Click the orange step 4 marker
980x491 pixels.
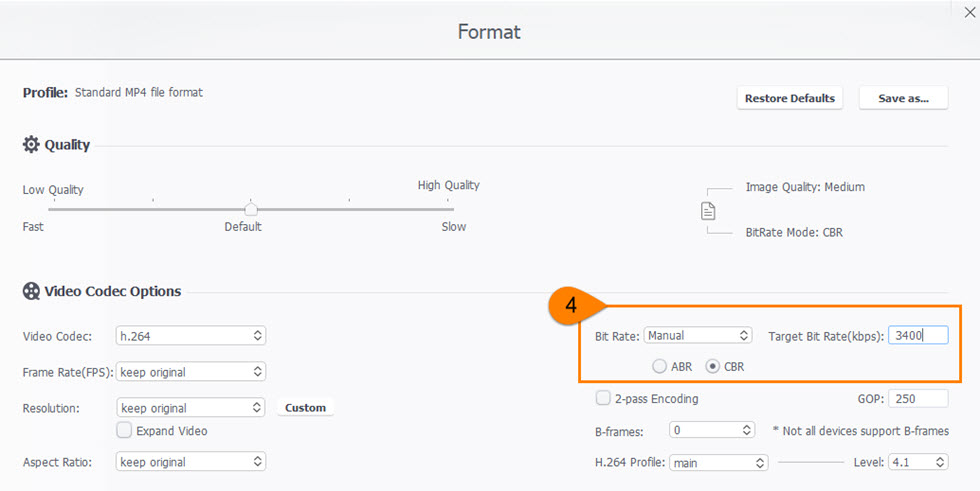[571, 307]
